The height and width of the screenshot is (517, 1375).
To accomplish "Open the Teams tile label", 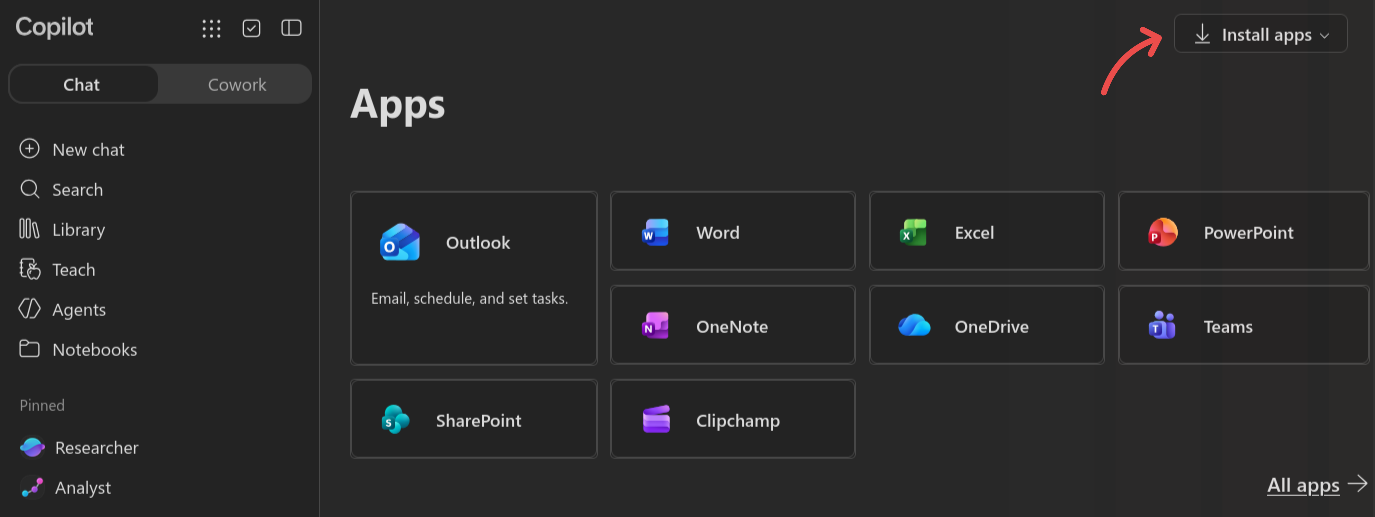I will pos(1228,326).
